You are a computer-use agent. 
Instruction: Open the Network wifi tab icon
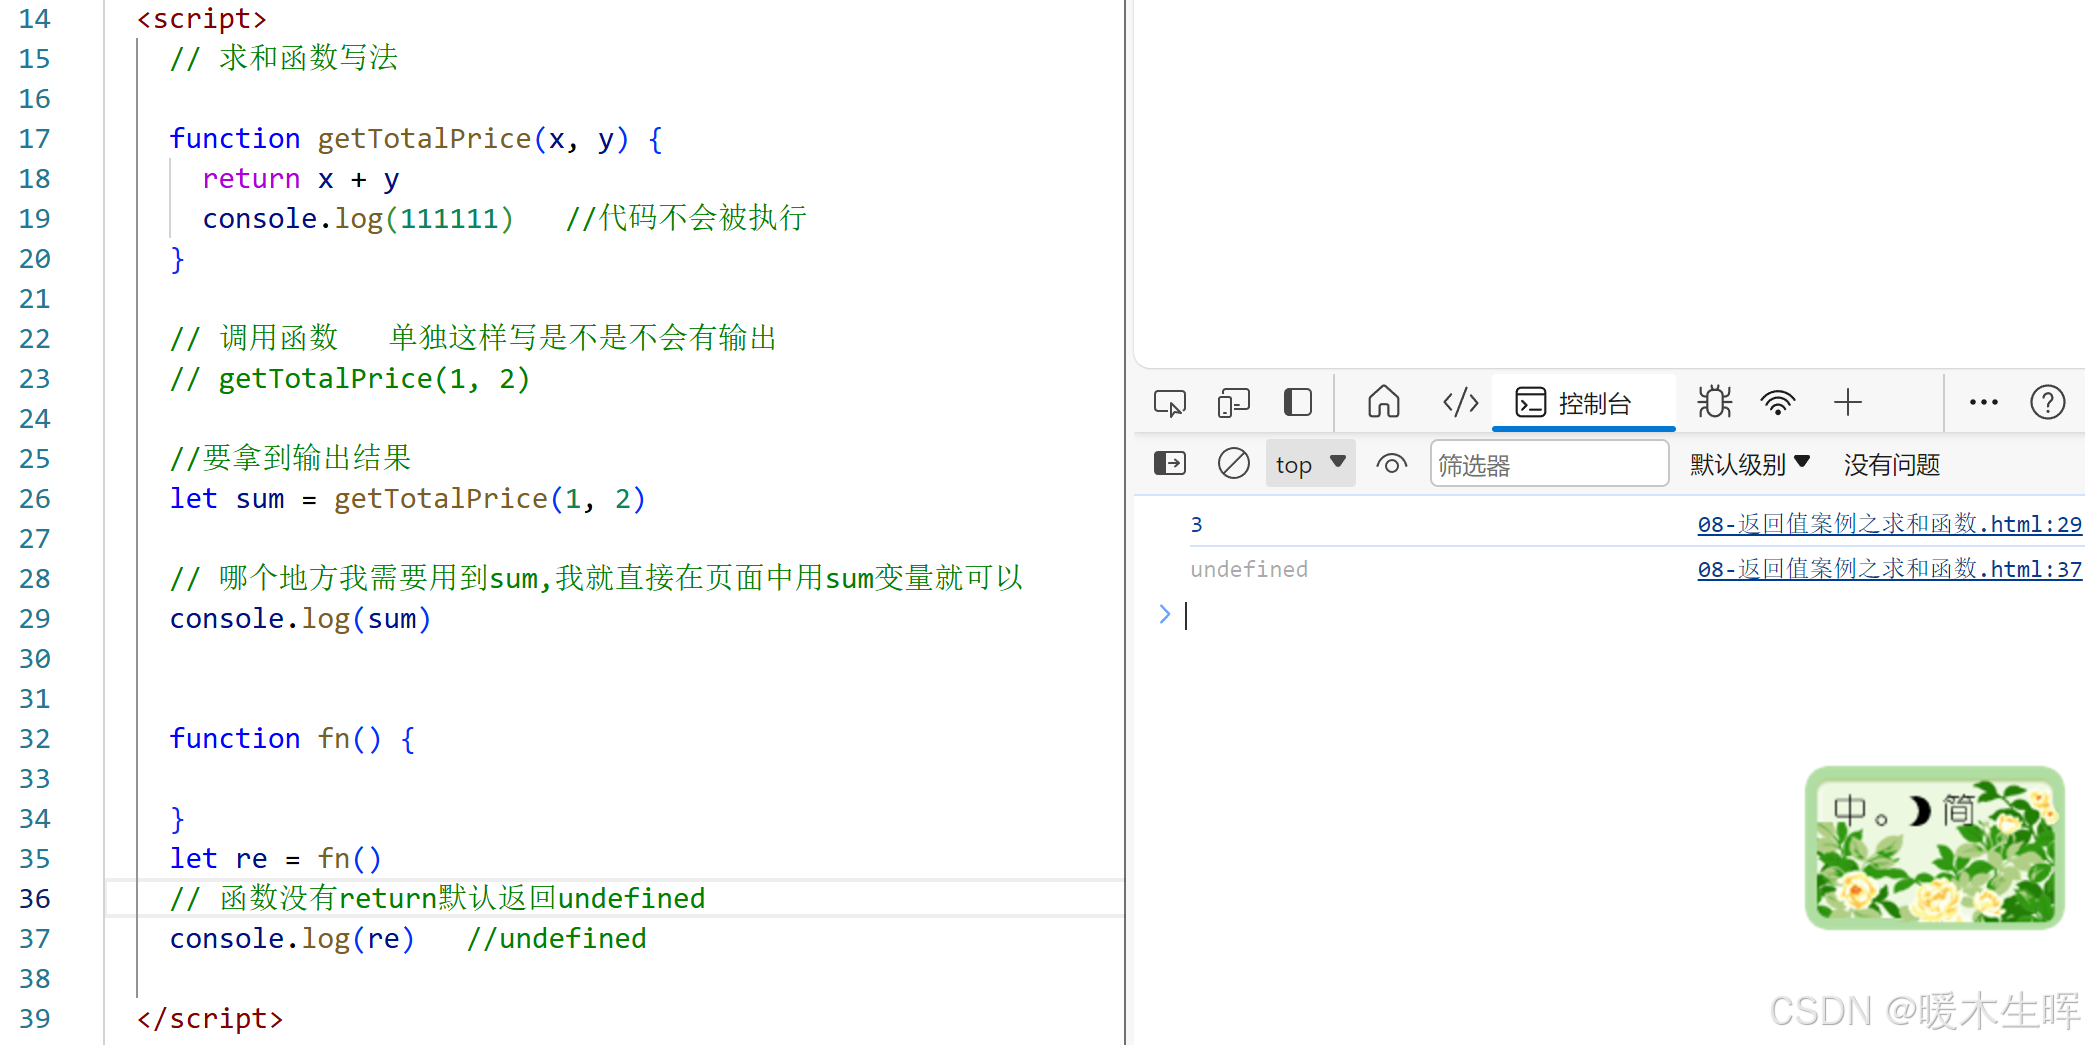click(x=1778, y=403)
